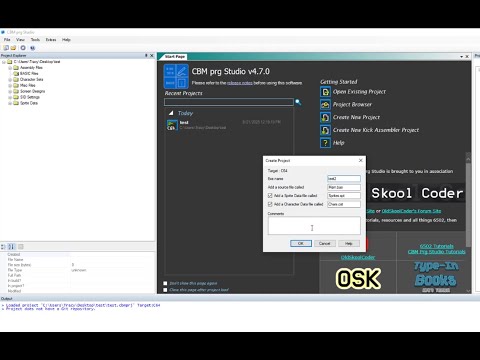Open the View menu
Image resolution: width=480 pixels, height=360 pixels.
20,40
